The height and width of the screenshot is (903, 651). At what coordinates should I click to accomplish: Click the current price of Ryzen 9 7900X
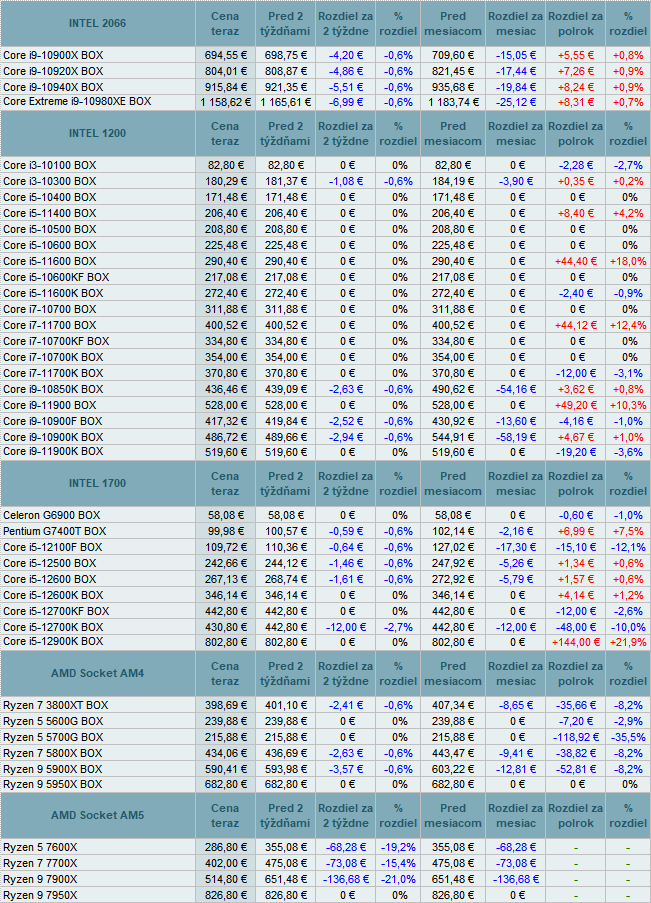click(x=225, y=879)
